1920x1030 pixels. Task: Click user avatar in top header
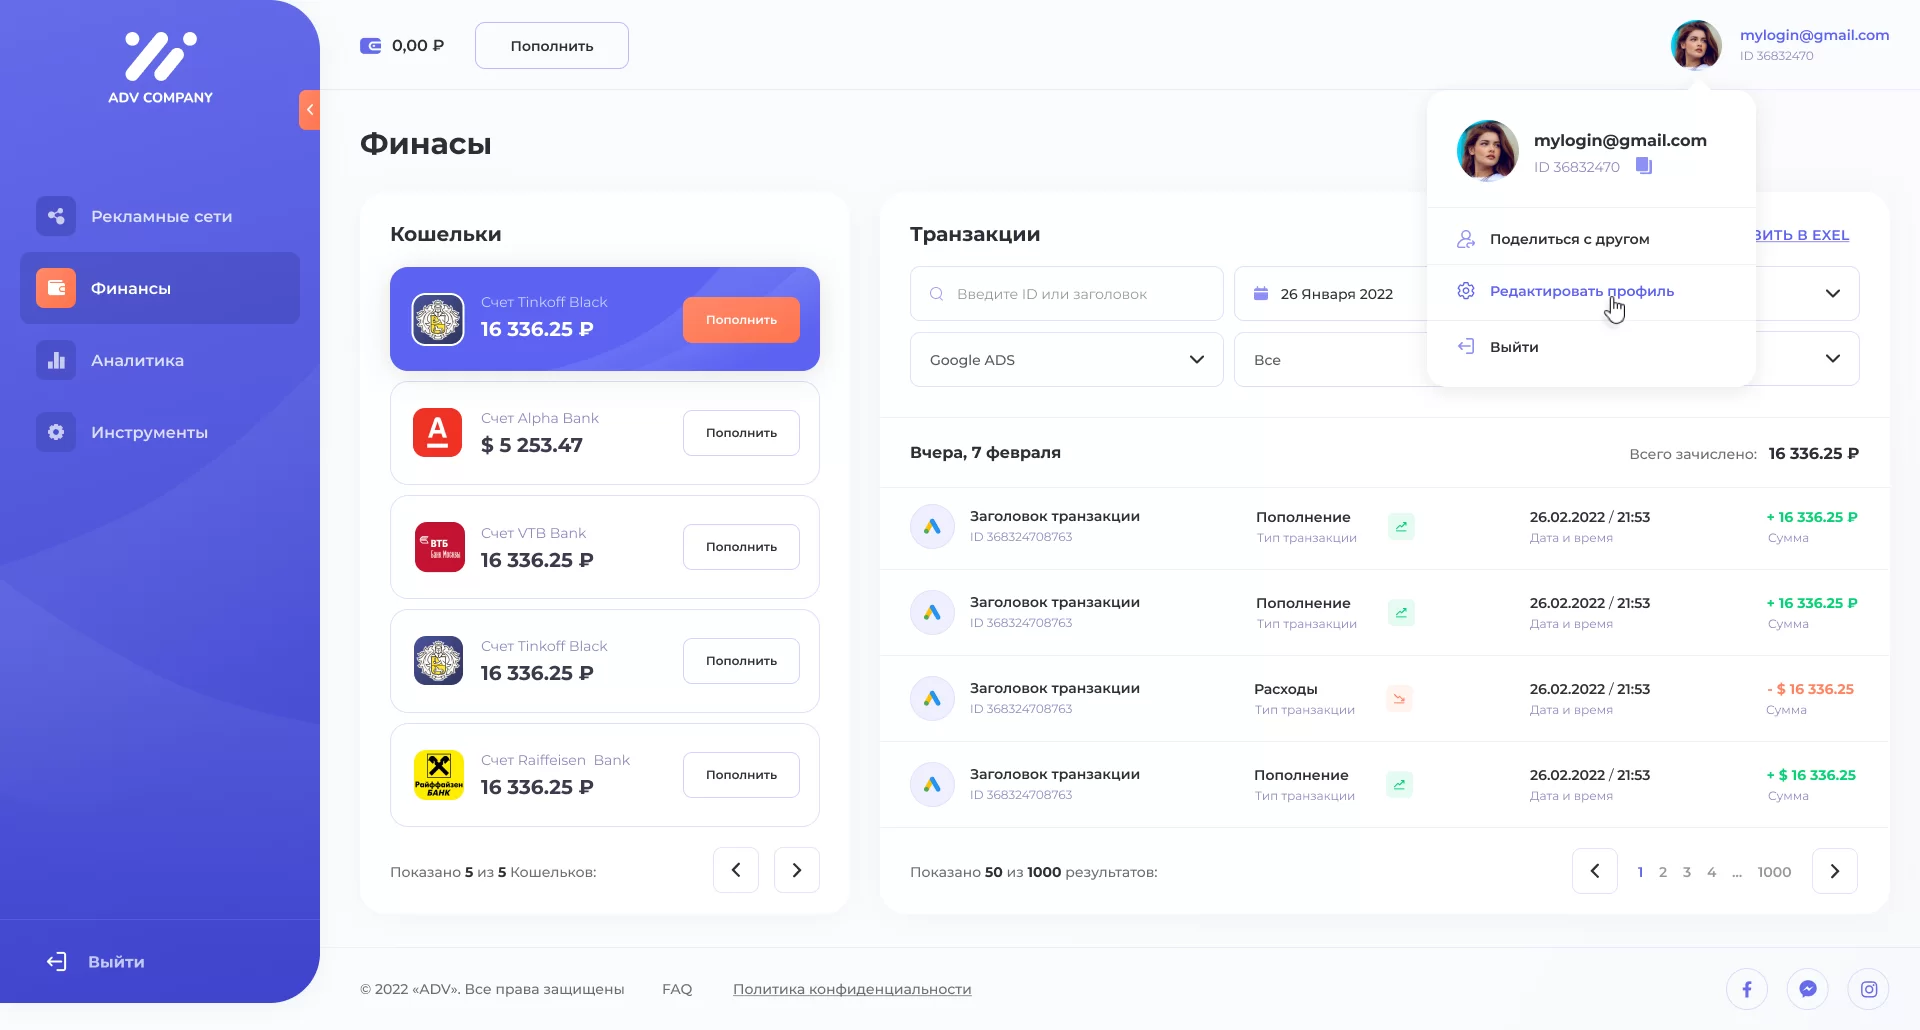pyautogui.click(x=1696, y=45)
